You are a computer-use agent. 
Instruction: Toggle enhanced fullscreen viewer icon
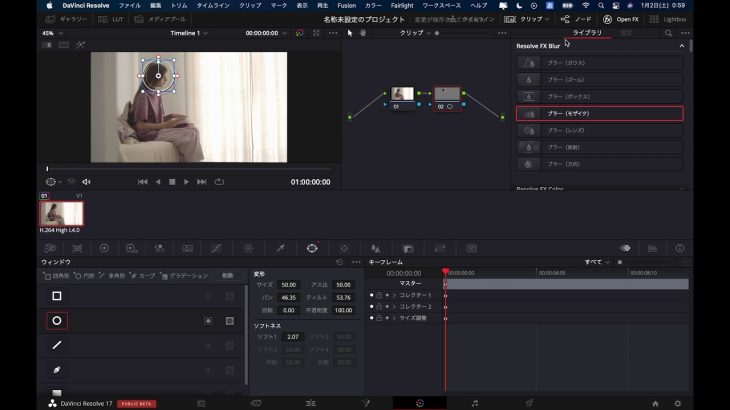pyautogui.click(x=316, y=33)
